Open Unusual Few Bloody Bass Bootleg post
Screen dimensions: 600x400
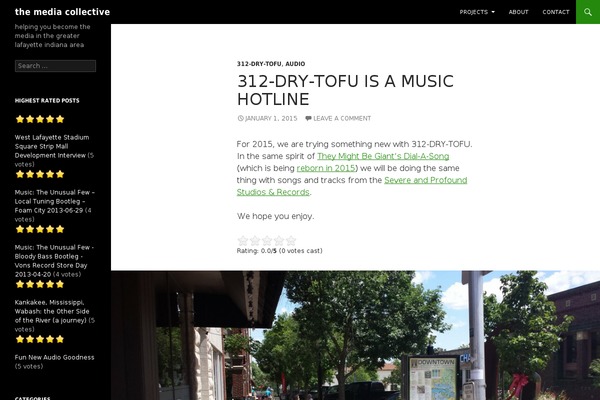click(54, 261)
